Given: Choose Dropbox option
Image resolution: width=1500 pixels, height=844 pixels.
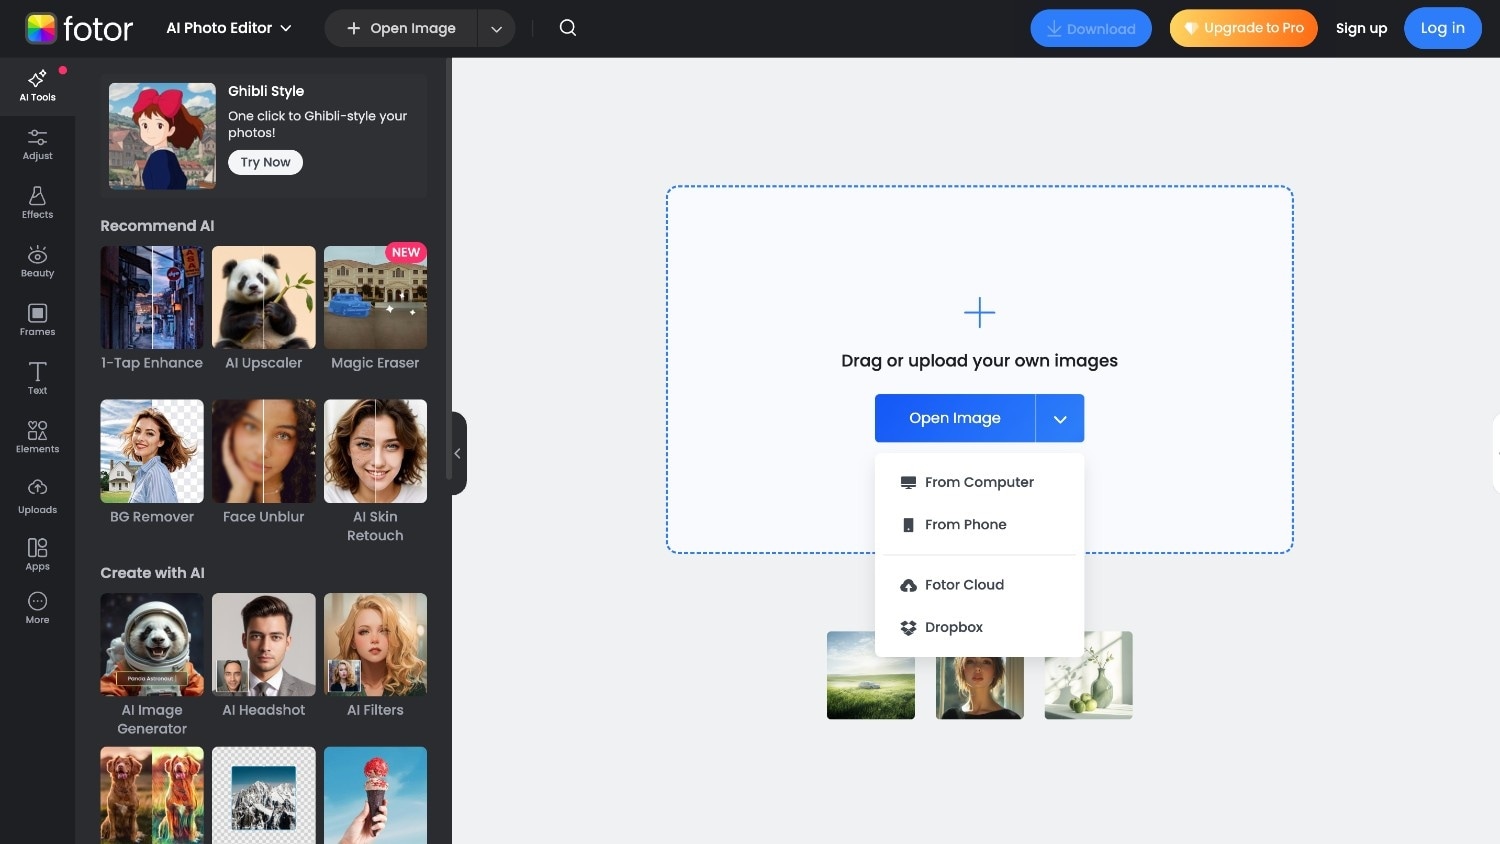Looking at the screenshot, I should 979,627.
